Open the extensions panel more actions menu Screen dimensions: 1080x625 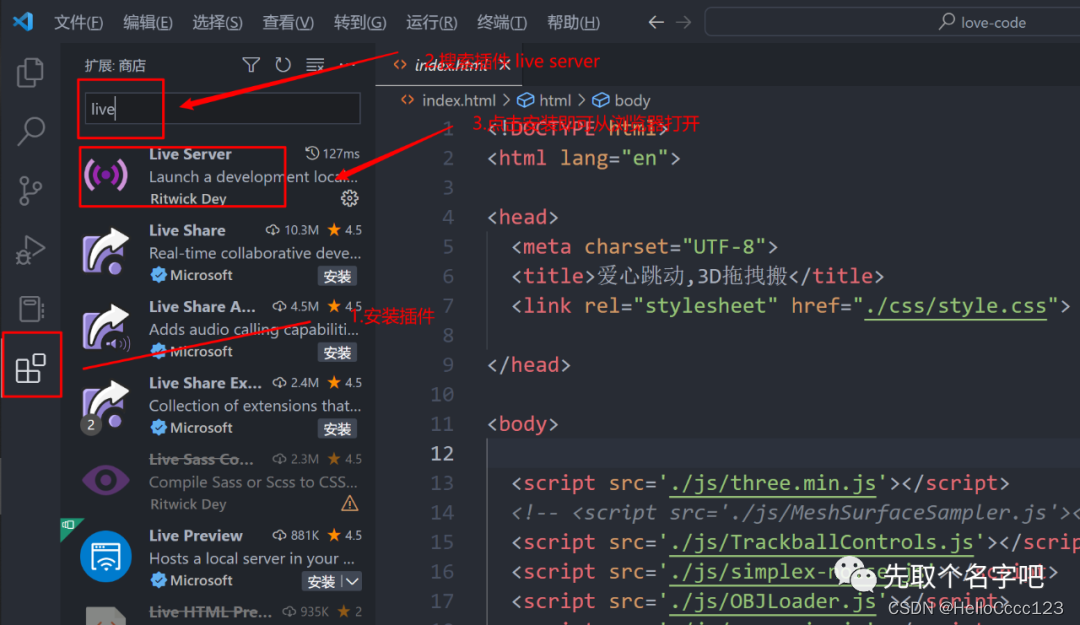click(347, 65)
